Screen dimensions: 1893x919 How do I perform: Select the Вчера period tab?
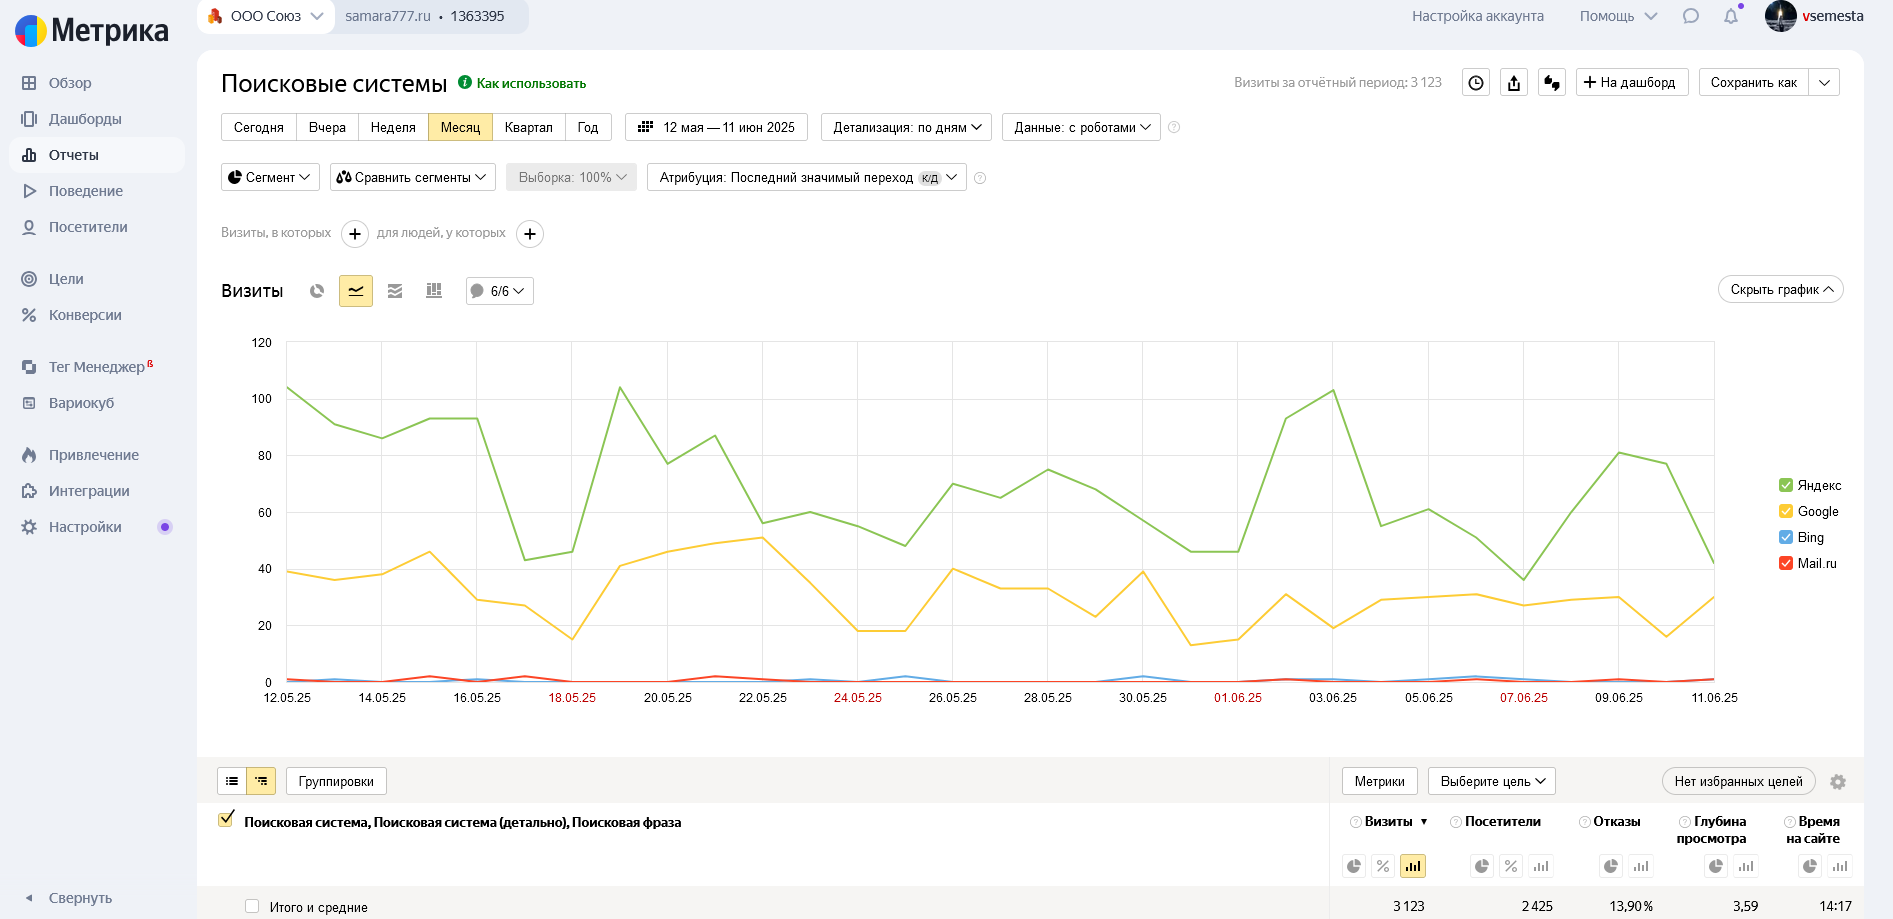pyautogui.click(x=327, y=127)
